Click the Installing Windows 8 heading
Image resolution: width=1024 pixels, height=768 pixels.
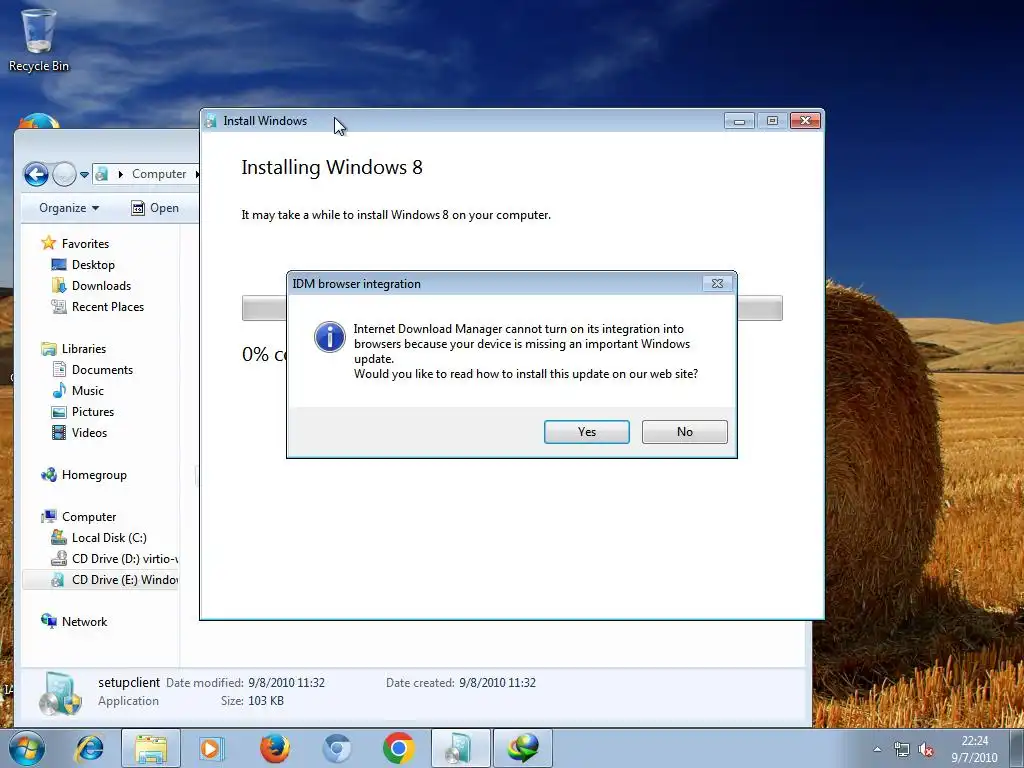(x=332, y=167)
